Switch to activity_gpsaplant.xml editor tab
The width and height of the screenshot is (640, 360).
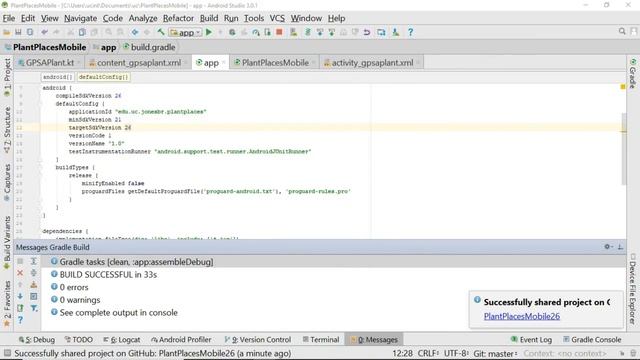click(372, 62)
